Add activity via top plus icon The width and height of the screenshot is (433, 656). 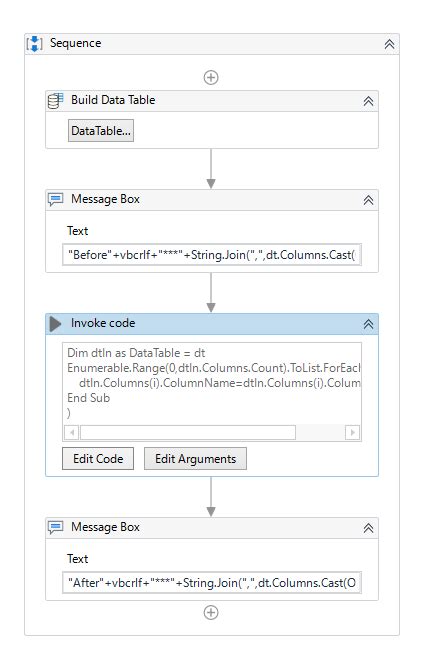point(211,77)
